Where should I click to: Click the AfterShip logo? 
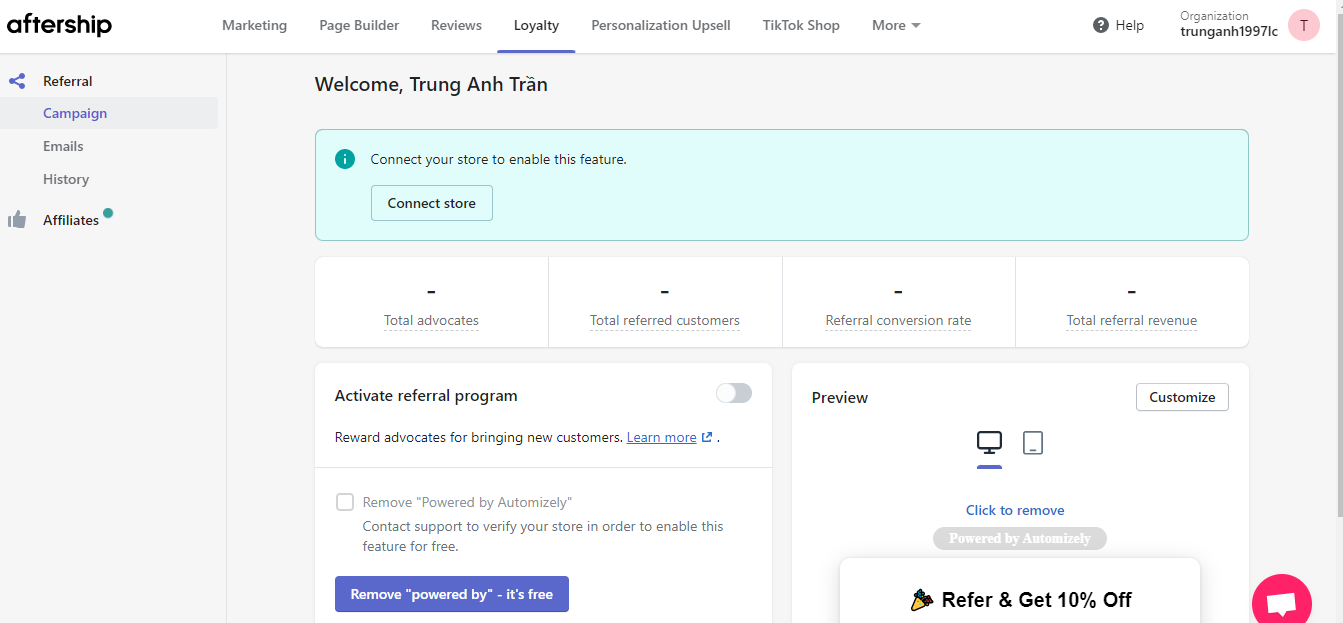pos(59,25)
